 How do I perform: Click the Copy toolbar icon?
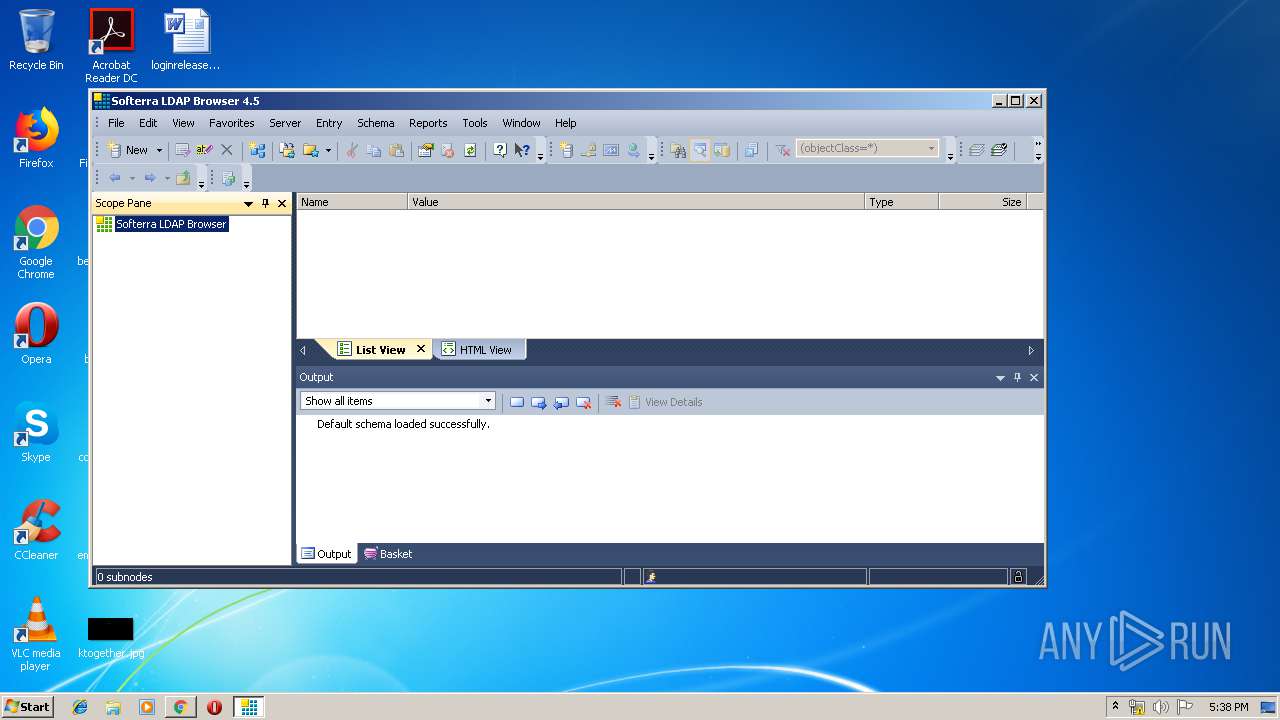pyautogui.click(x=374, y=150)
